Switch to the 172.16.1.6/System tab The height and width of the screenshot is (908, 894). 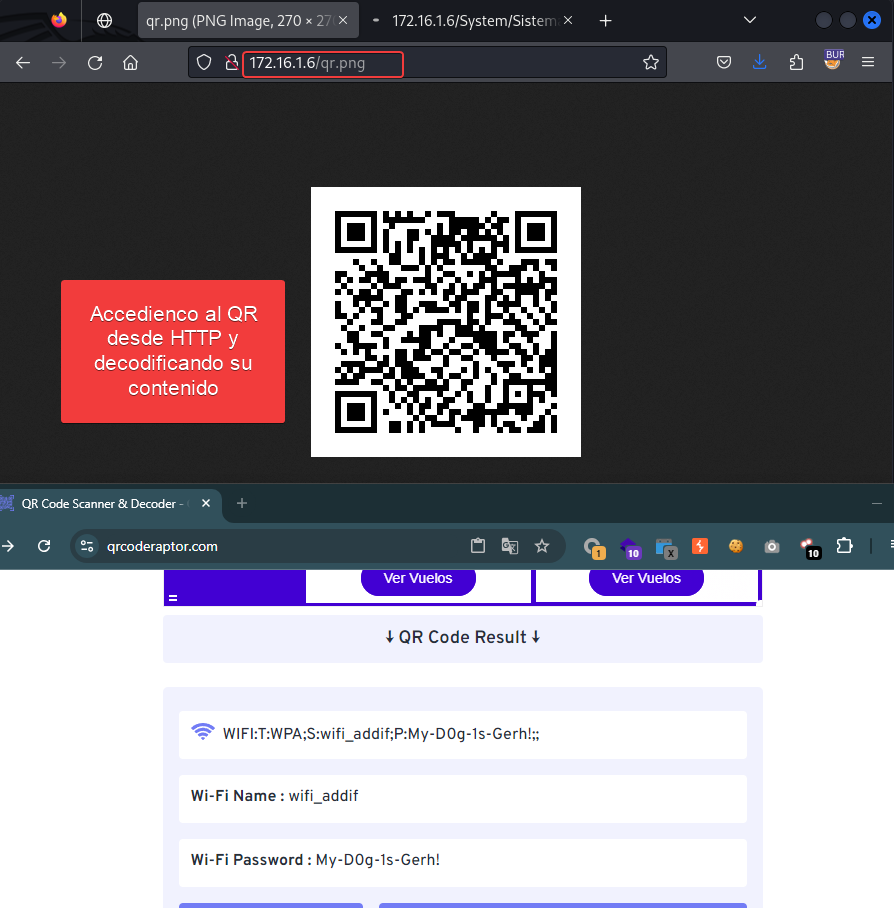tap(474, 20)
